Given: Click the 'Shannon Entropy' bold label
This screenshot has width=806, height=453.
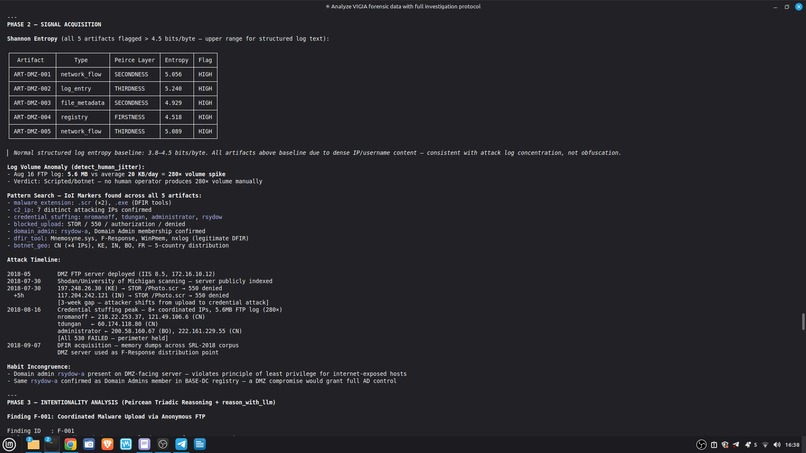Looking at the screenshot, I should (32, 39).
